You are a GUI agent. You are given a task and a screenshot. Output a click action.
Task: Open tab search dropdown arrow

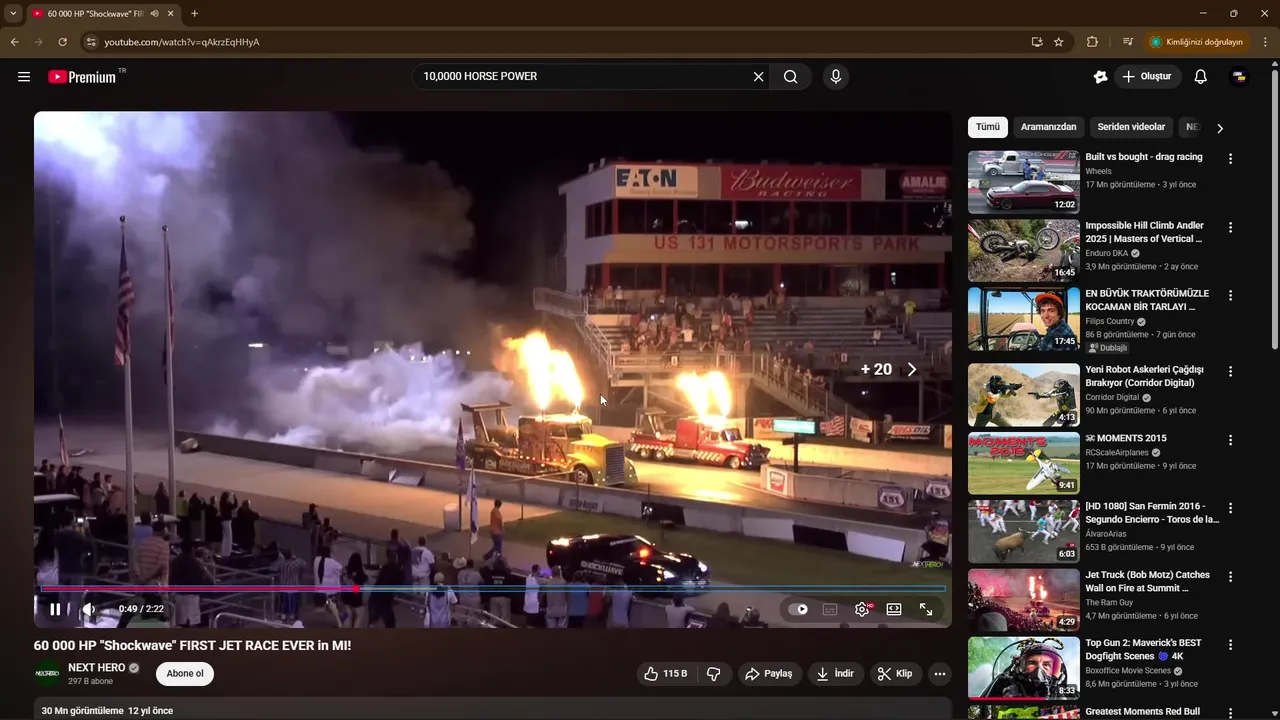[13, 14]
